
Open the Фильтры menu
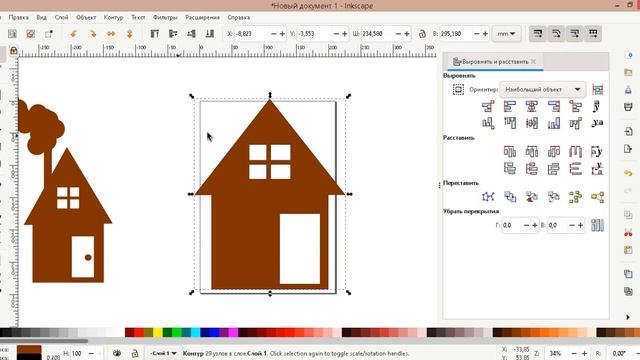(165, 18)
